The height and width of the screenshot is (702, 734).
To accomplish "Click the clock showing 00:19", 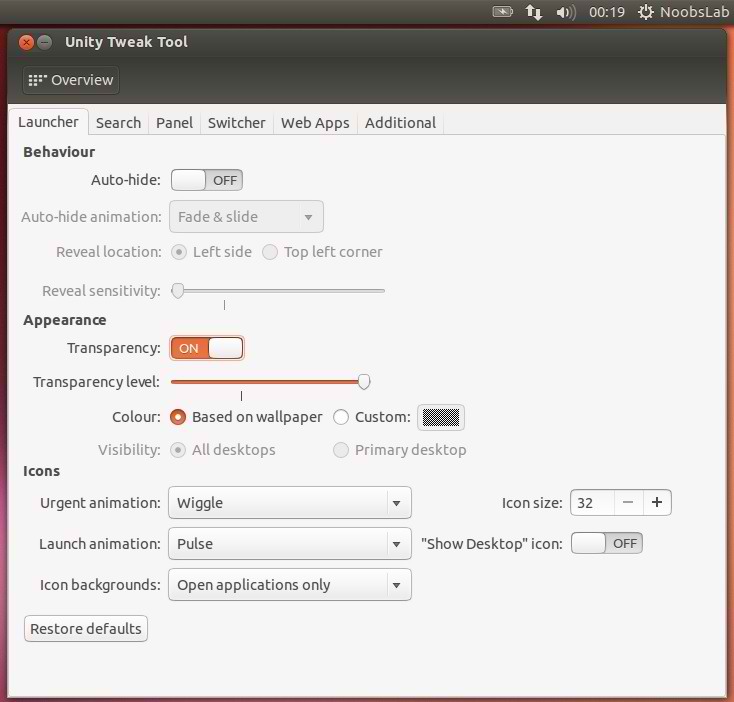I will 607,12.
